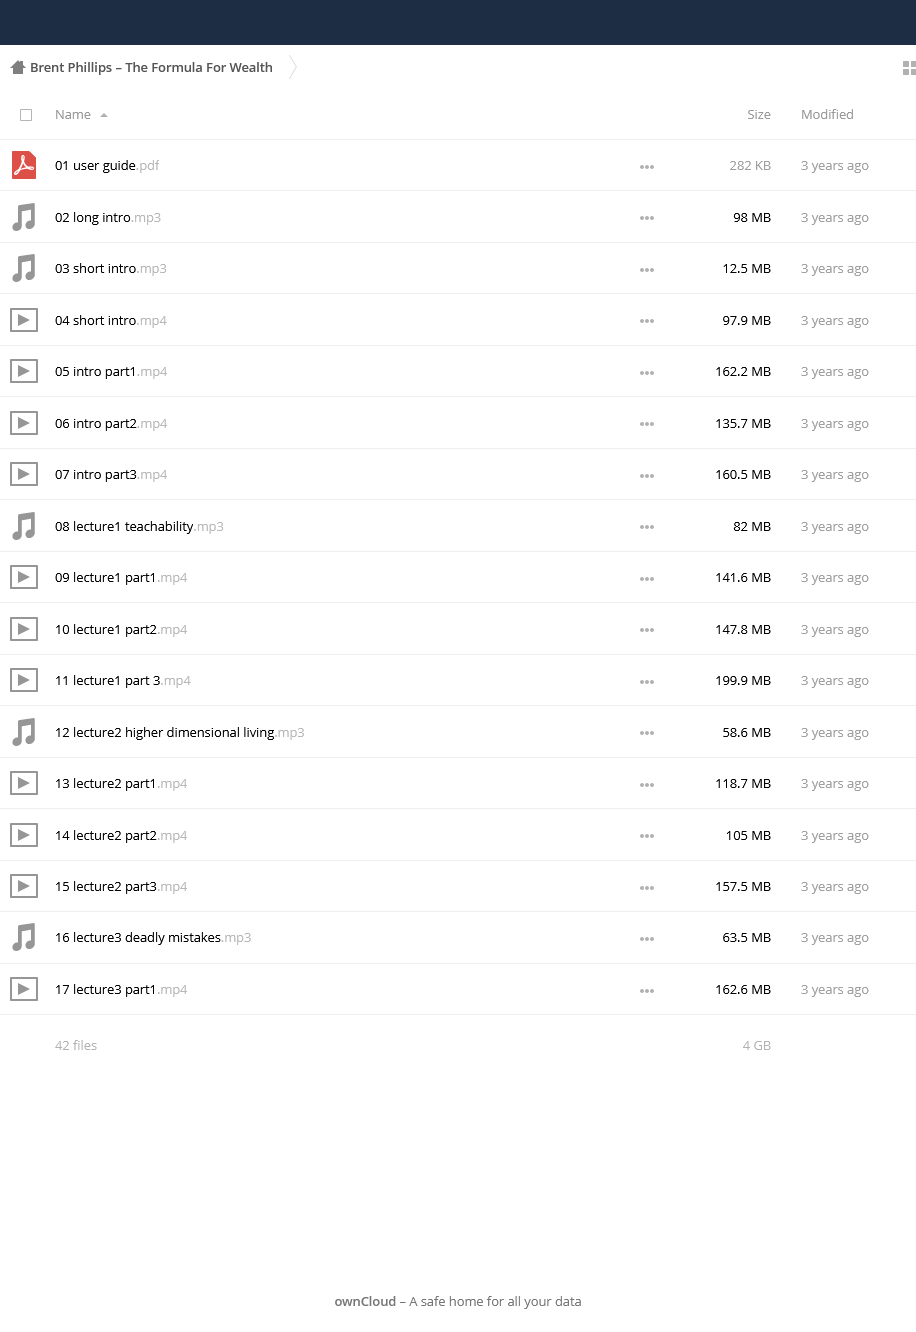Click the music icon for 08 lecture1 teachability
The image size is (916, 1332).
click(24, 526)
